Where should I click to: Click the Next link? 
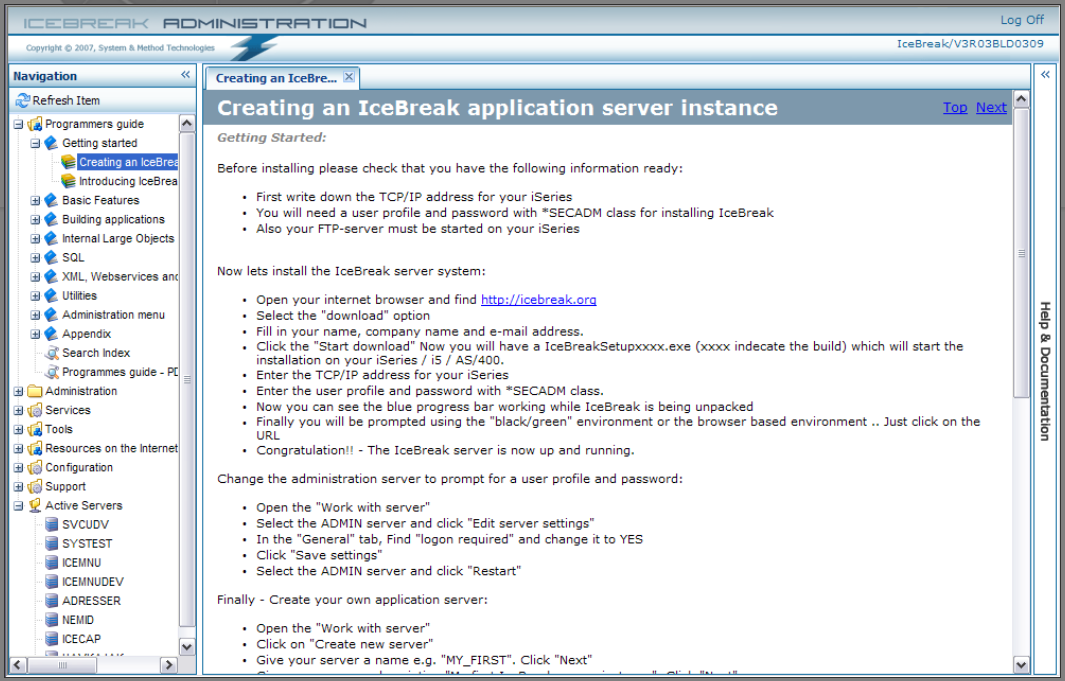coord(991,107)
